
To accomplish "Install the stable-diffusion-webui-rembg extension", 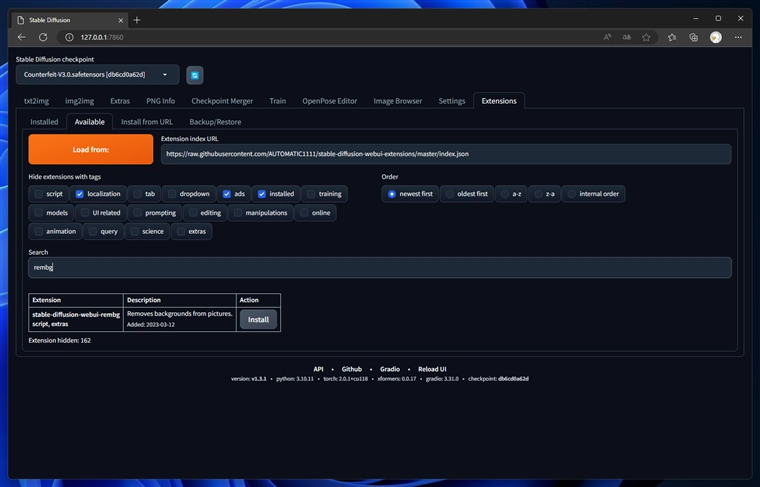I will (258, 320).
